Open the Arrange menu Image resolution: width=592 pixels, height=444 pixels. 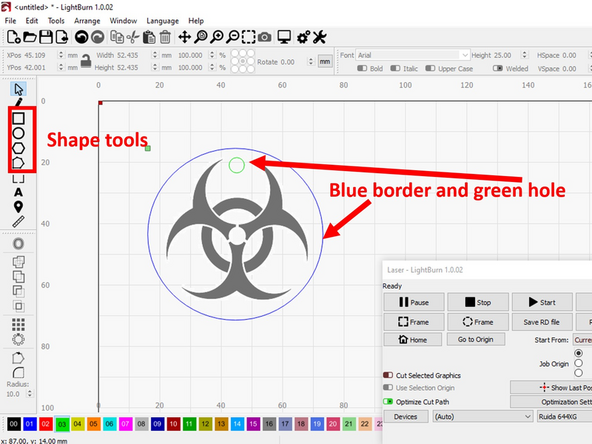point(87,21)
